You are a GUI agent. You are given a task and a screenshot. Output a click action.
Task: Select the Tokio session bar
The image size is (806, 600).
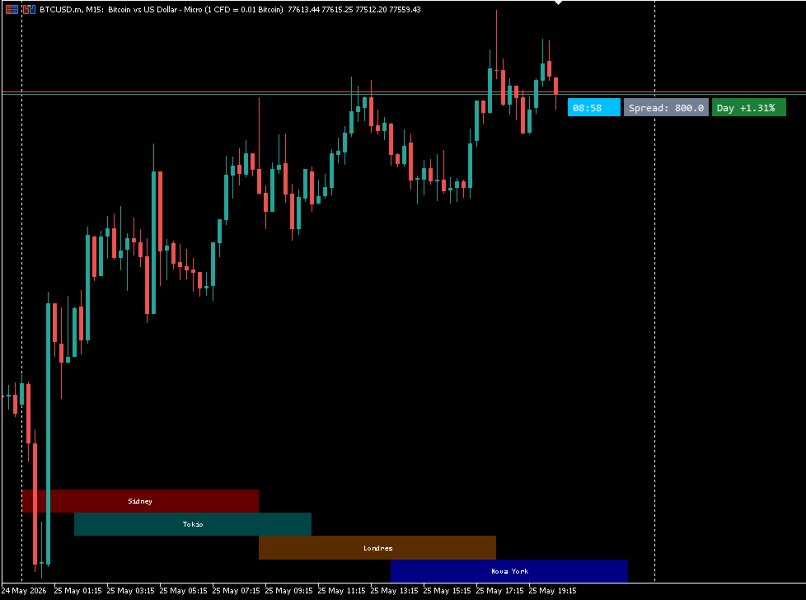coord(193,524)
